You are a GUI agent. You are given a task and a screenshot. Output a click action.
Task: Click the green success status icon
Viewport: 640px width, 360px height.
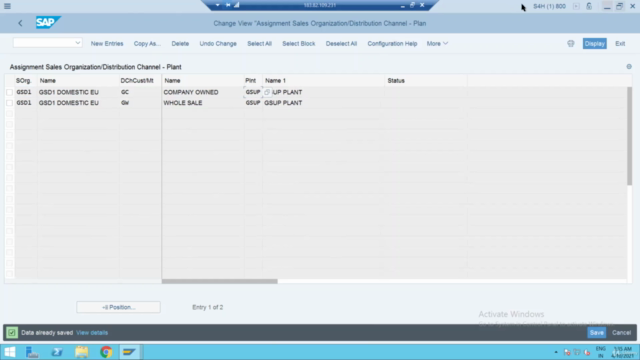12,333
